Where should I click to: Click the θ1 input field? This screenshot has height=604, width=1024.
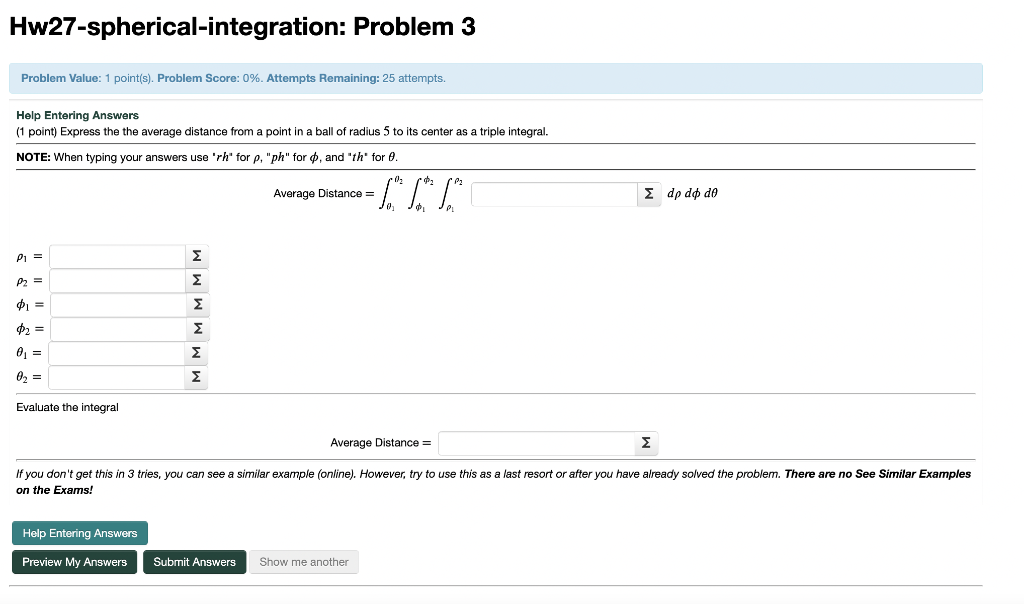click(115, 352)
